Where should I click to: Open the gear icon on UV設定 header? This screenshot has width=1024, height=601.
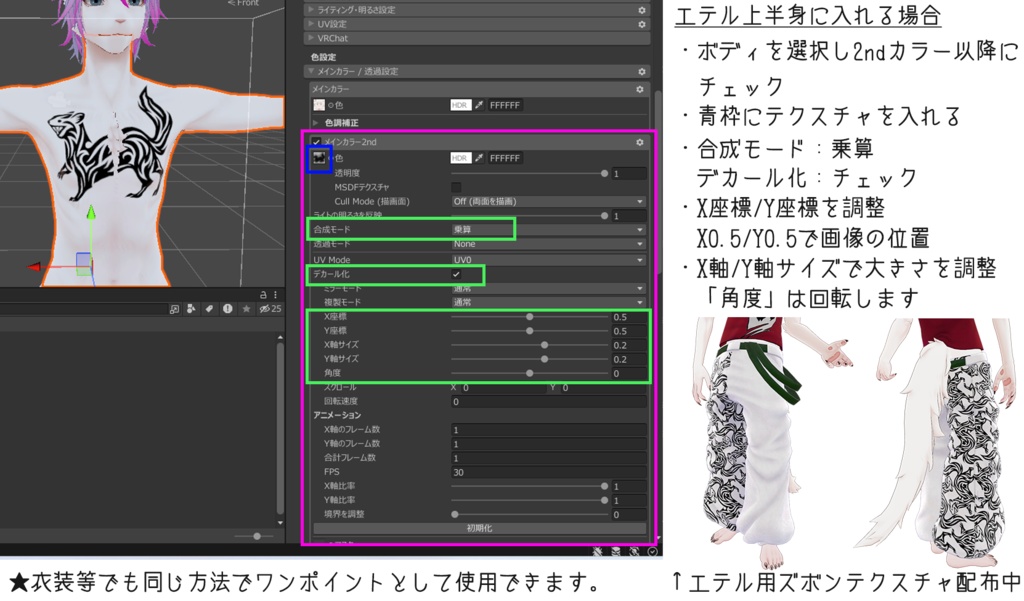click(641, 25)
